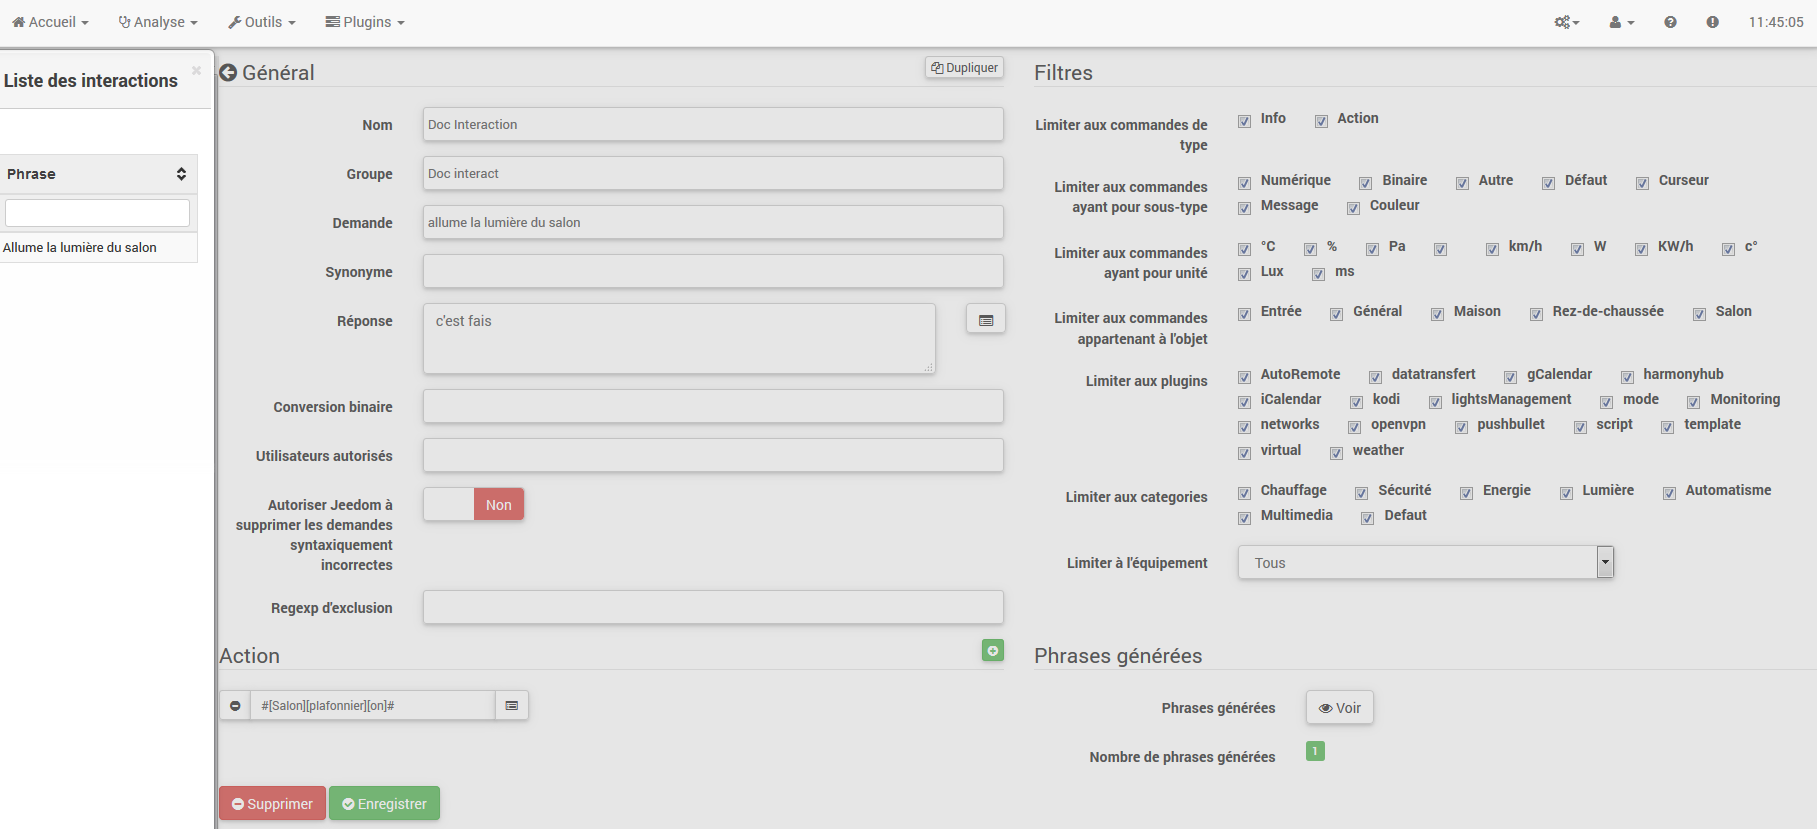Viewport: 1817px width, 829px height.
Task: Open the help question mark icon
Action: [1670, 22]
